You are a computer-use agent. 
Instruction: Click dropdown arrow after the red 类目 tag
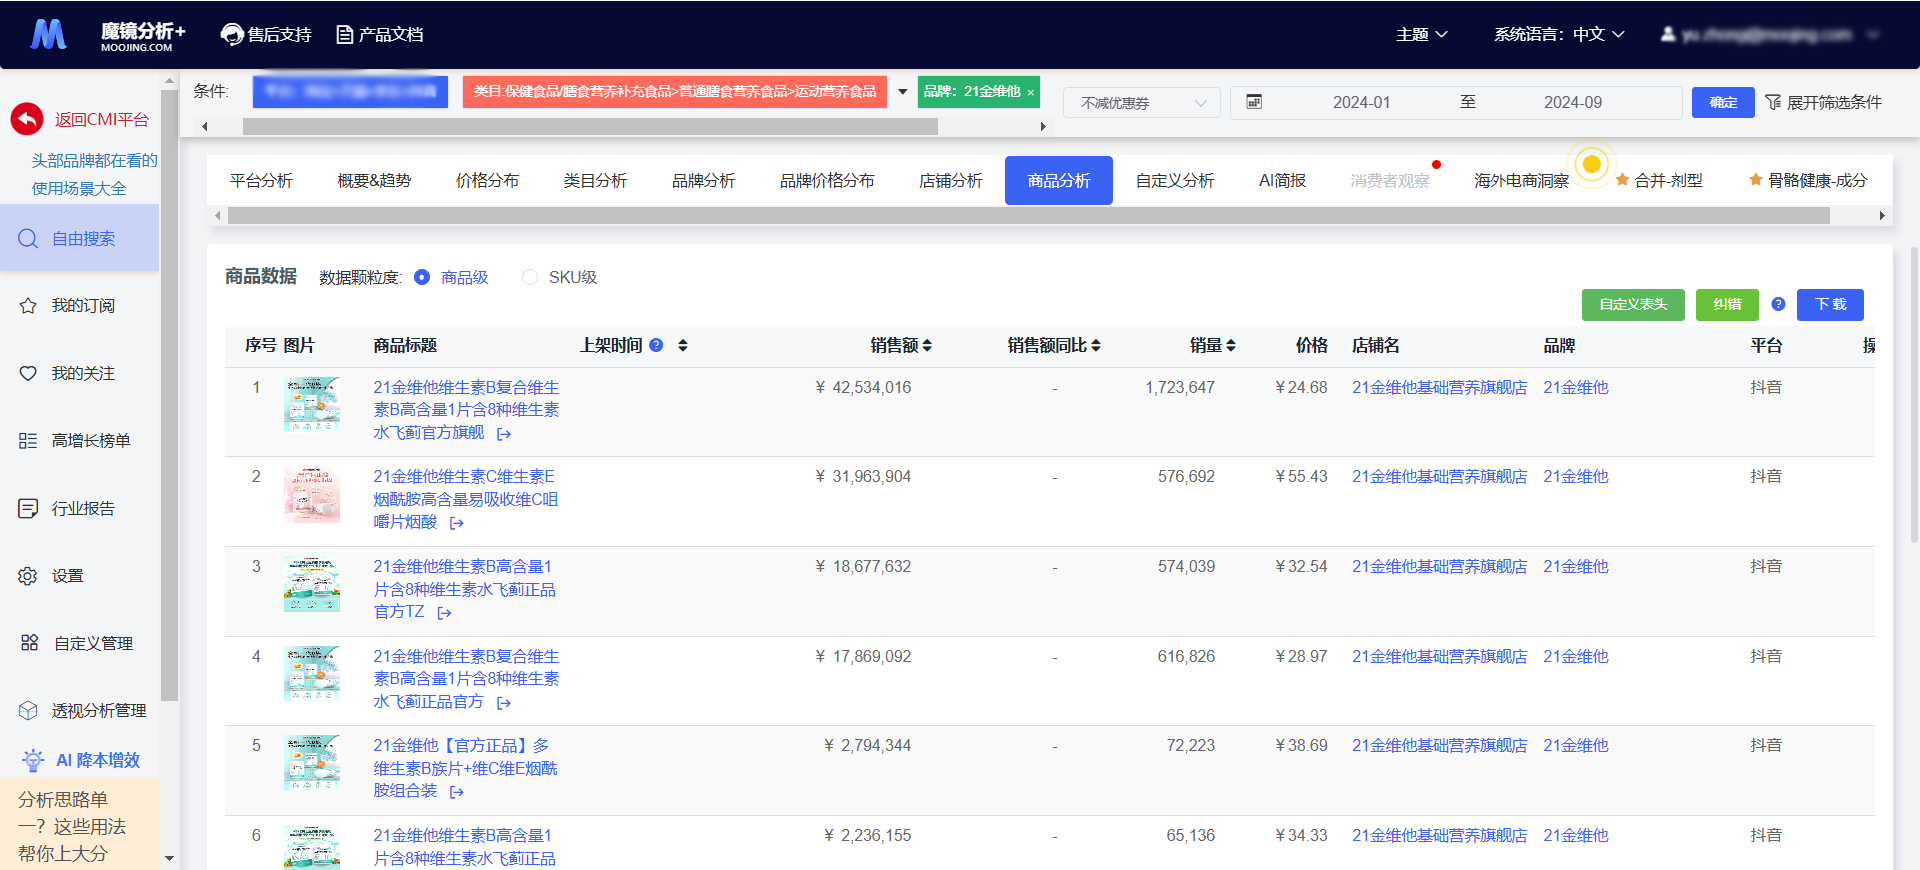902,92
